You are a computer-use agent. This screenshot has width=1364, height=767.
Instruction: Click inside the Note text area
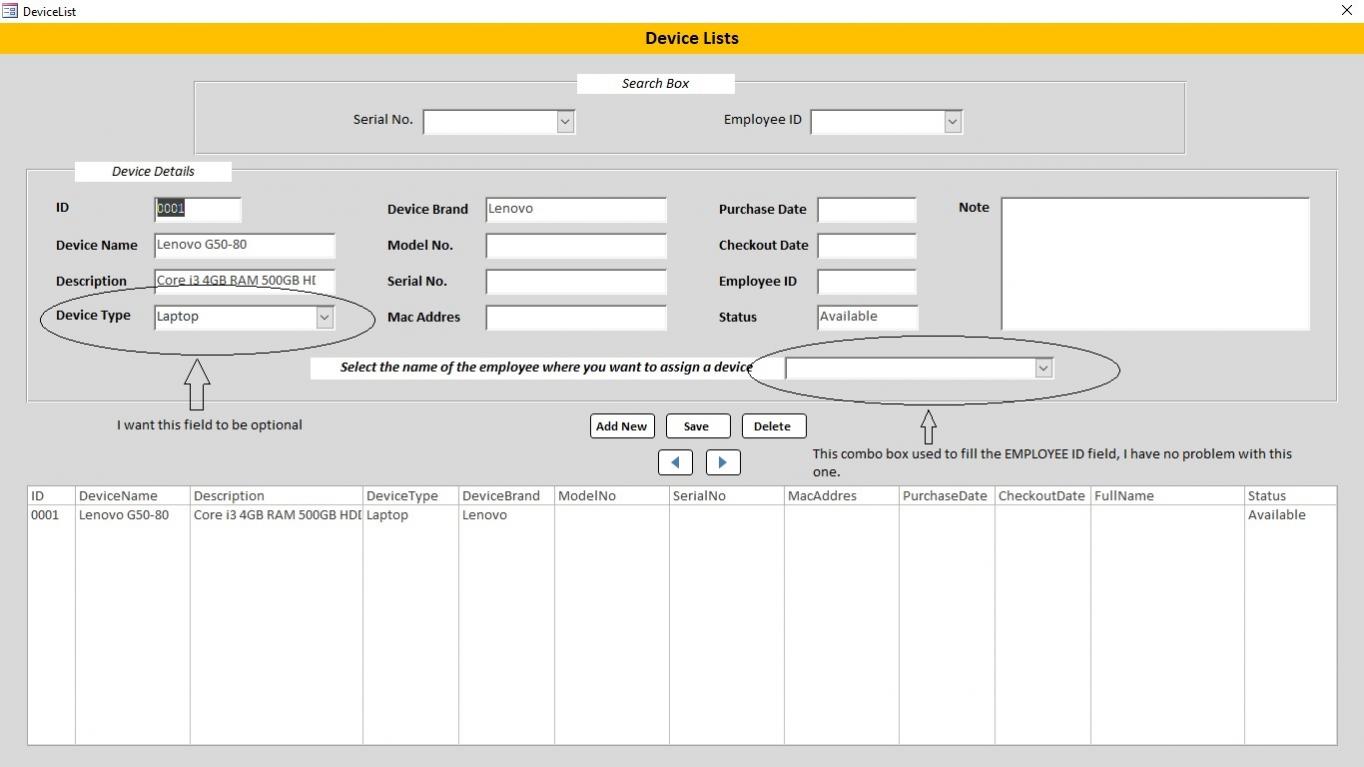tap(1155, 263)
